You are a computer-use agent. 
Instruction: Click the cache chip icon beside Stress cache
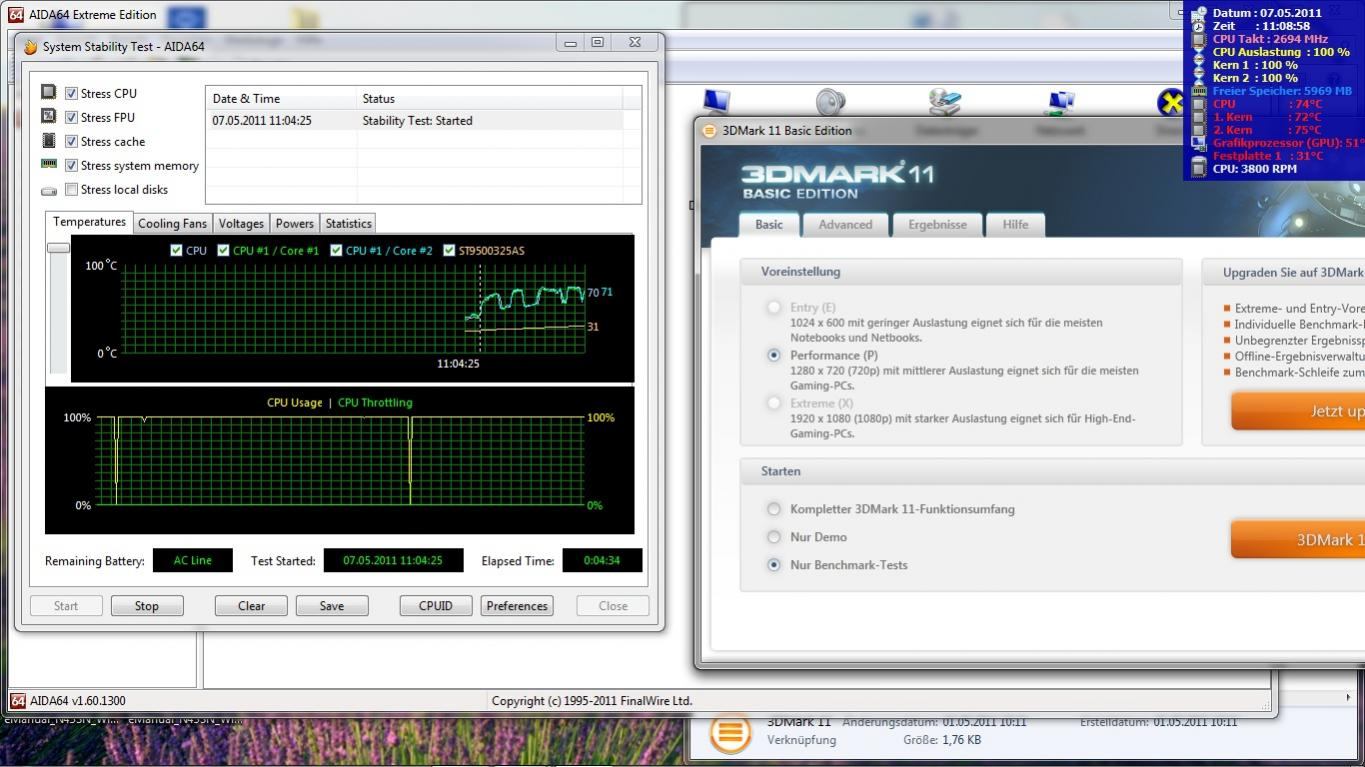tap(48, 140)
